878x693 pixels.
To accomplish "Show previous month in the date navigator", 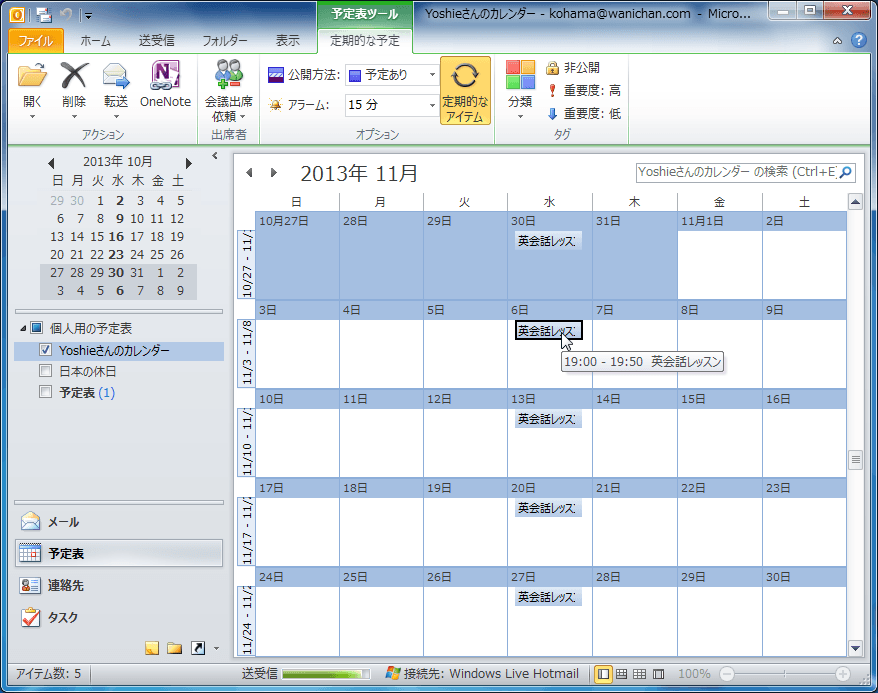I will pos(52,163).
